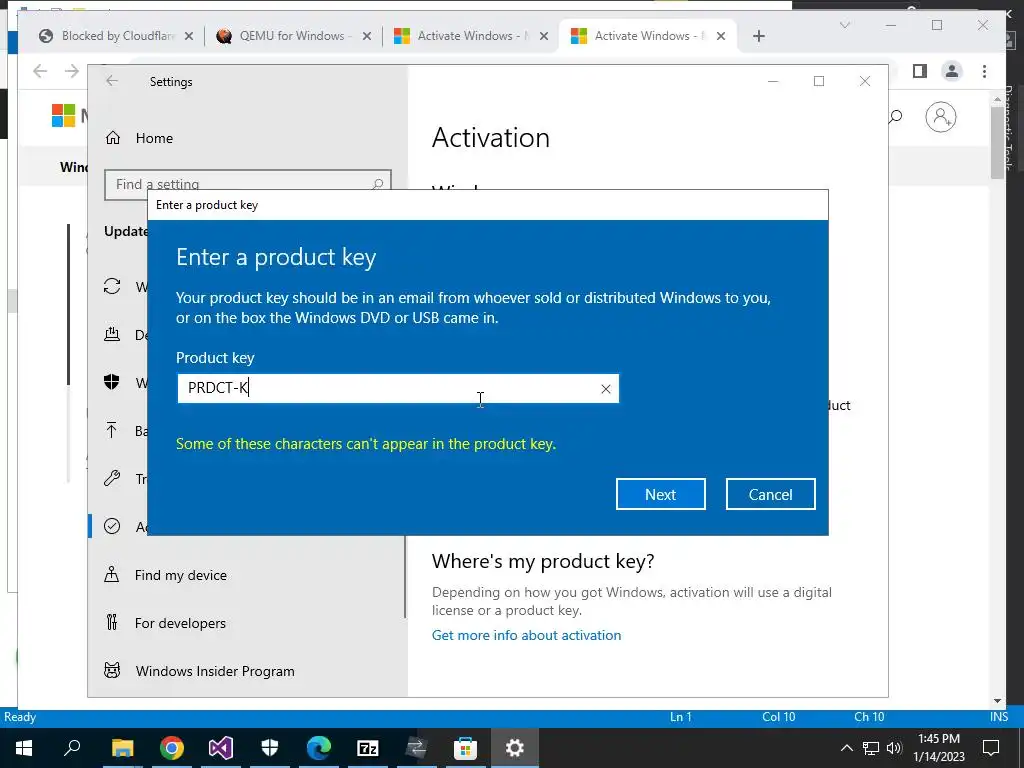Click the Settings search magnifier icon
Screen dimensions: 1024x768
377,184
